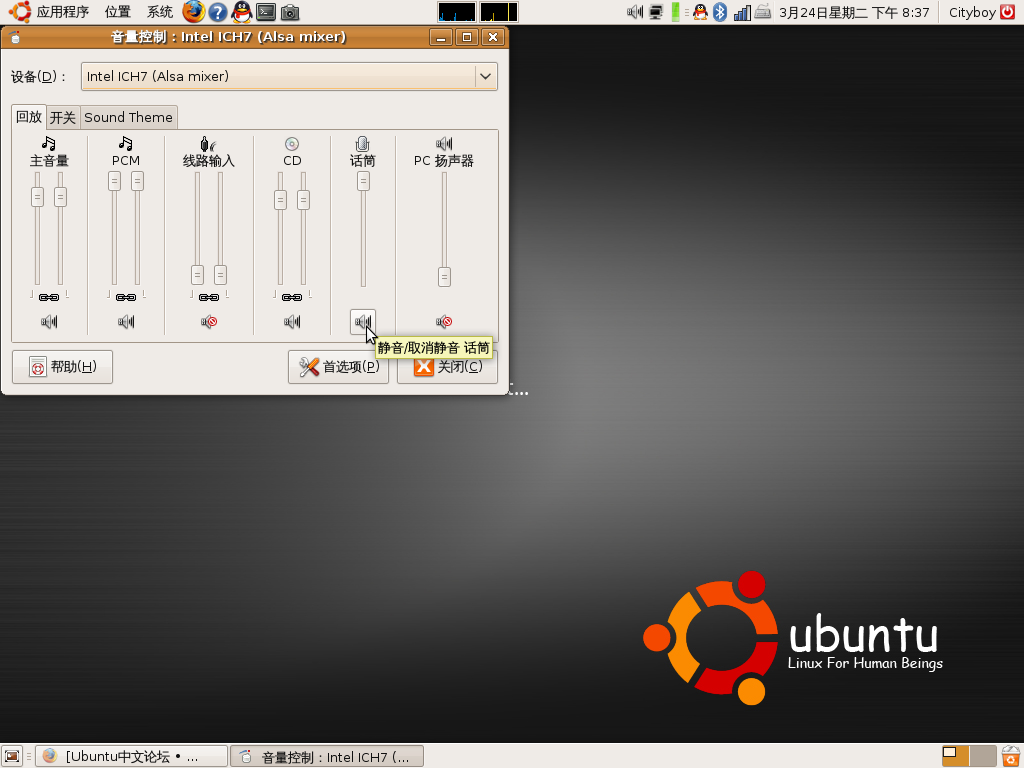
Task: Open the 设备 device dropdown
Action: [289, 76]
